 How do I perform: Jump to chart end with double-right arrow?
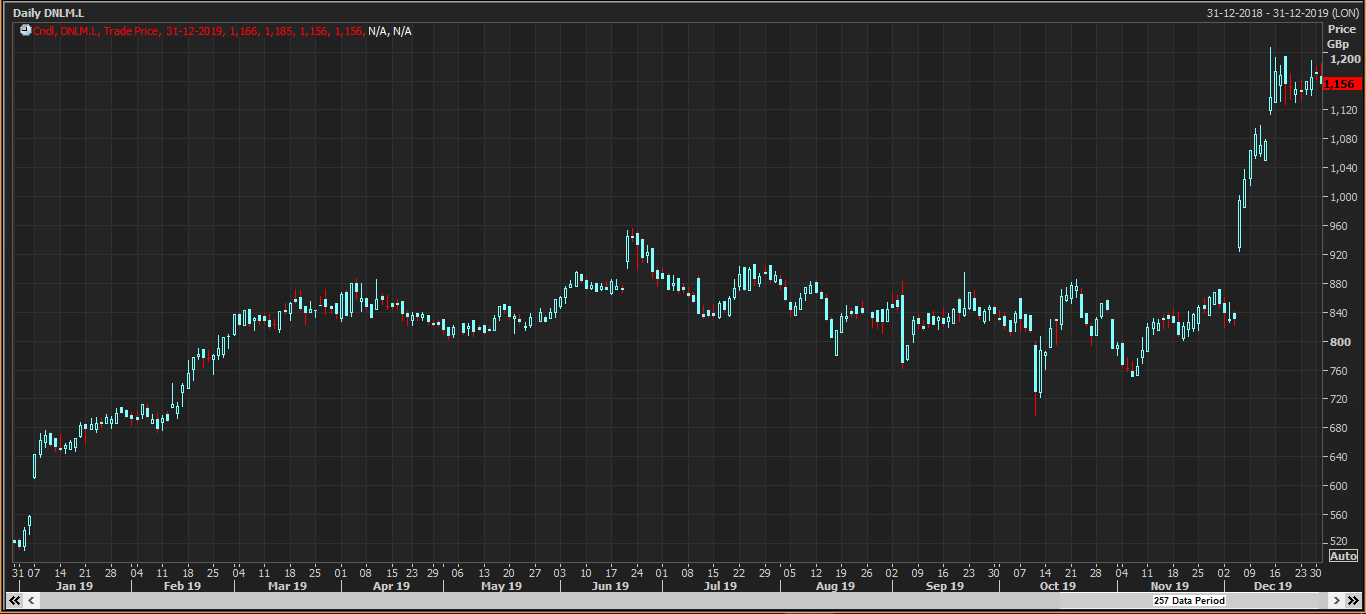click(x=1352, y=600)
